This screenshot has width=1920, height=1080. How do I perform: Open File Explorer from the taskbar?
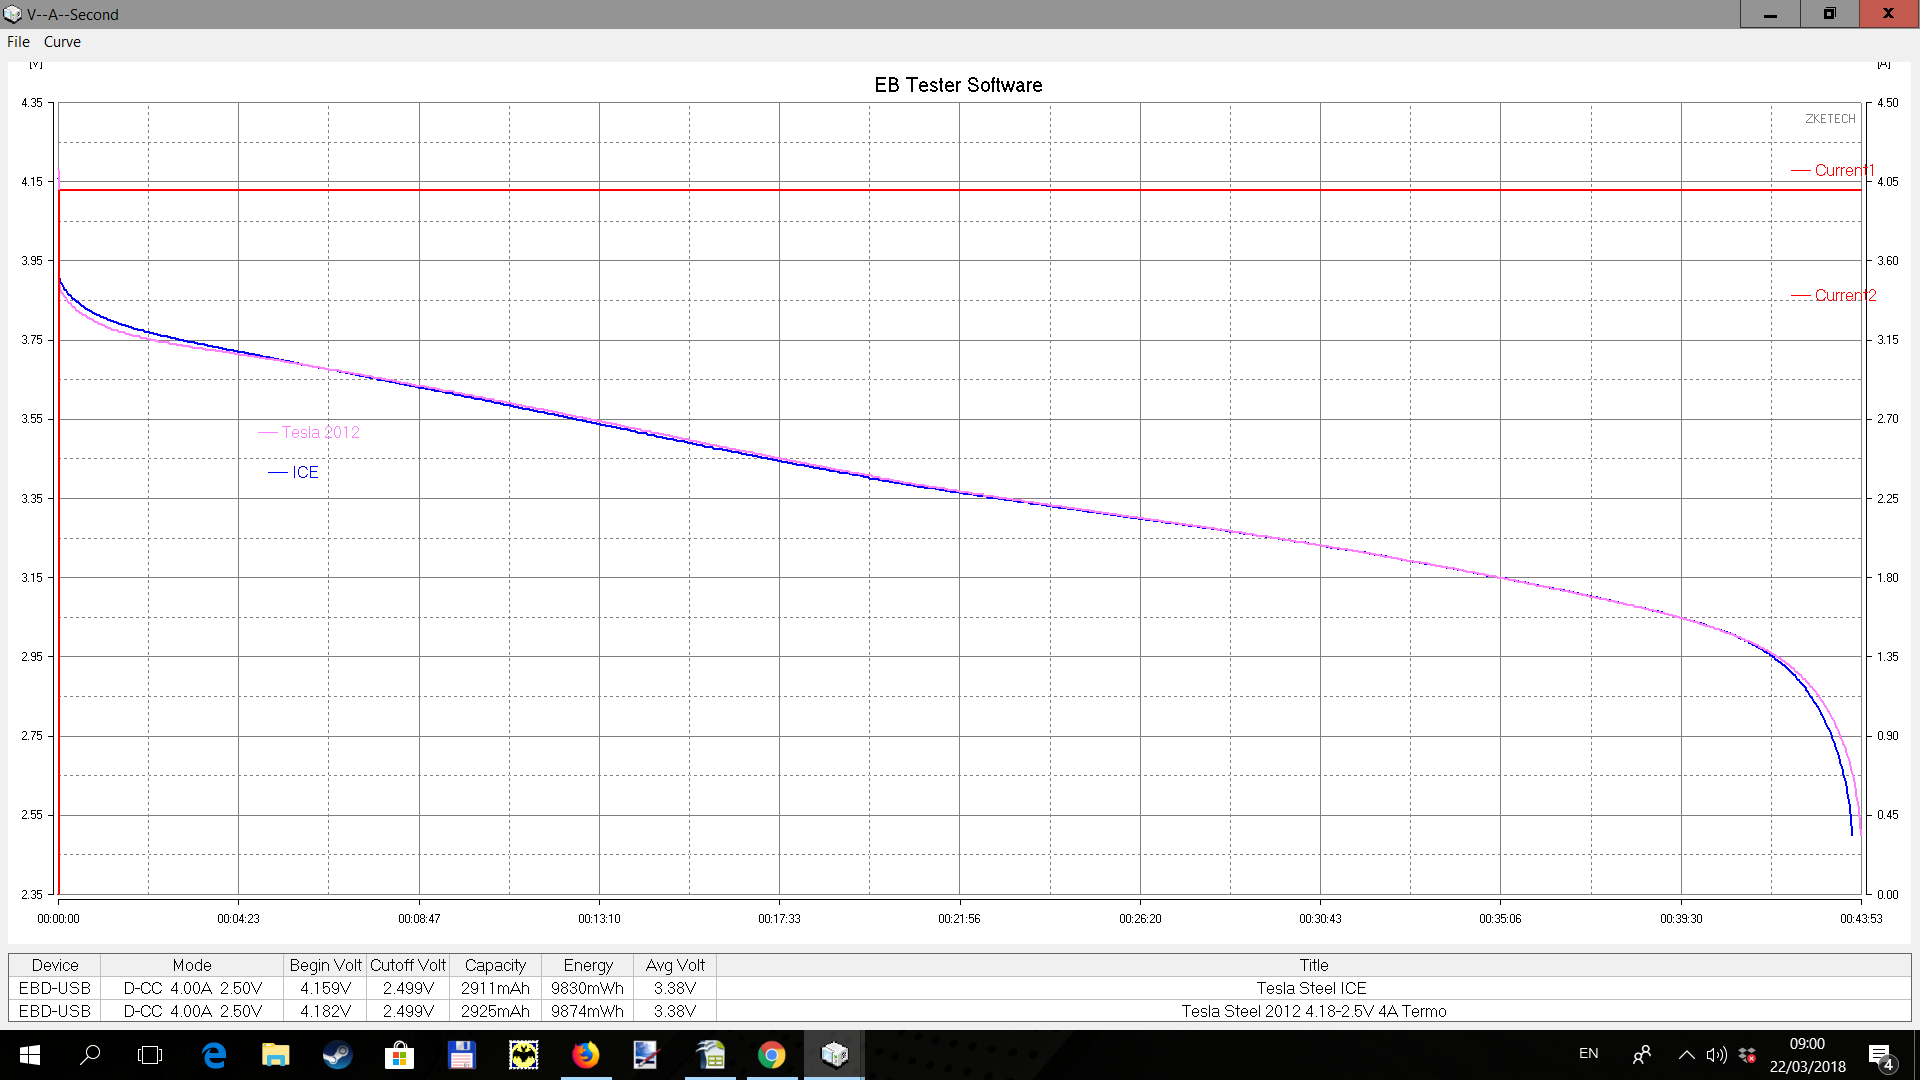tap(275, 1055)
